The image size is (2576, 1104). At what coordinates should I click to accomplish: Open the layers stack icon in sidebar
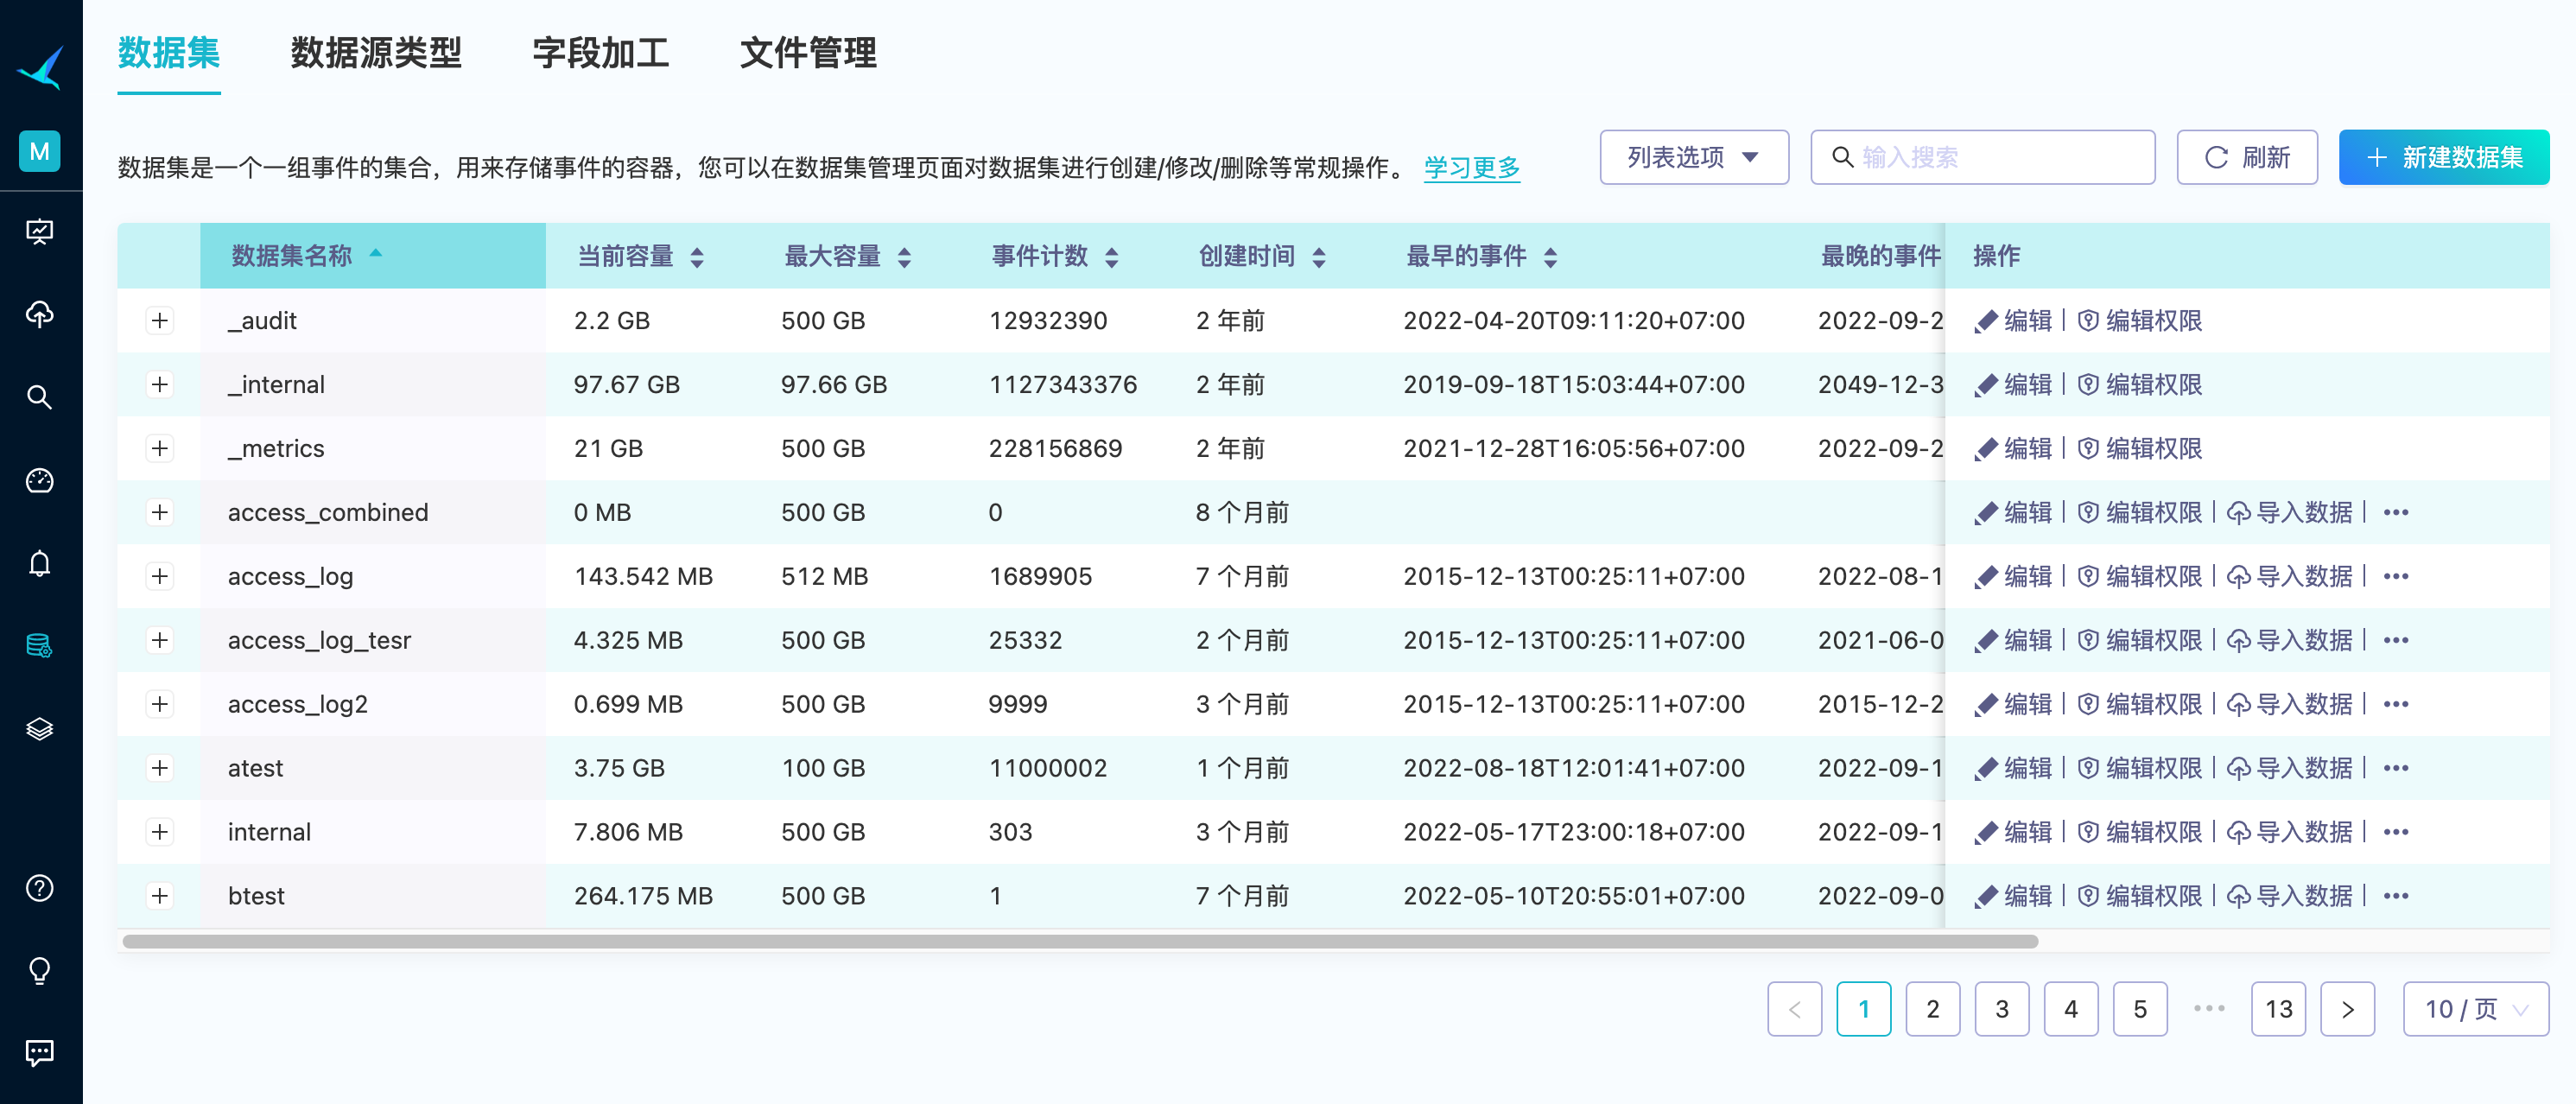click(40, 729)
